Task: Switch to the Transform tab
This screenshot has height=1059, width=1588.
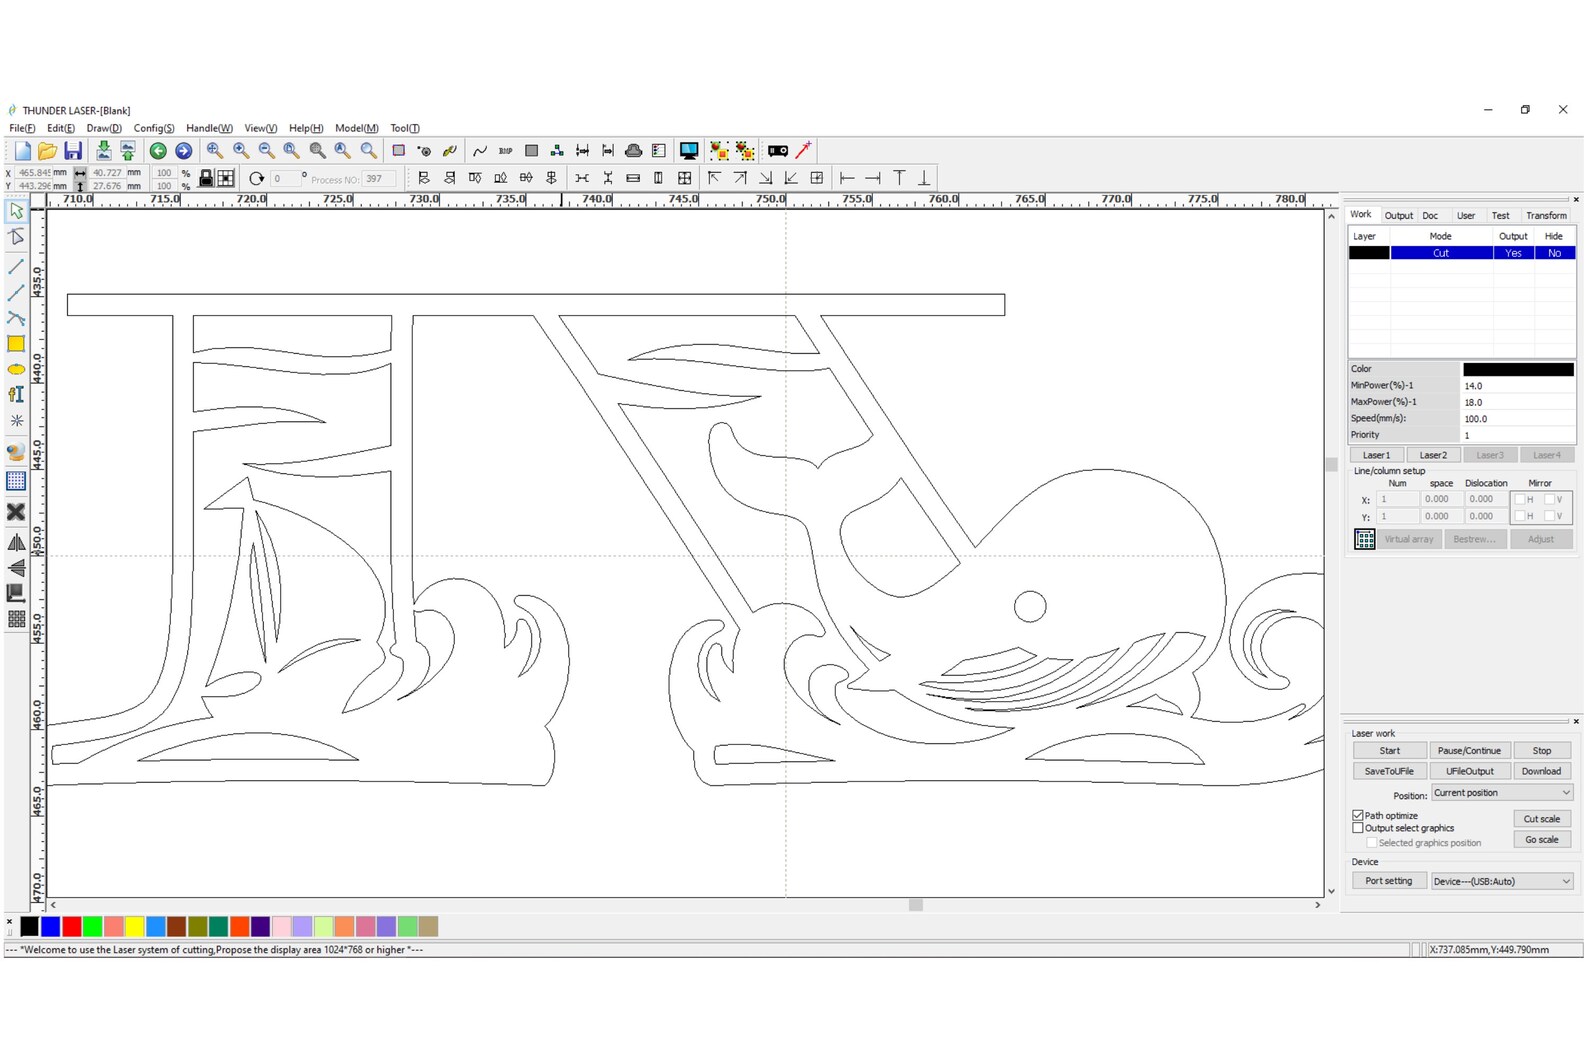Action: [1546, 215]
